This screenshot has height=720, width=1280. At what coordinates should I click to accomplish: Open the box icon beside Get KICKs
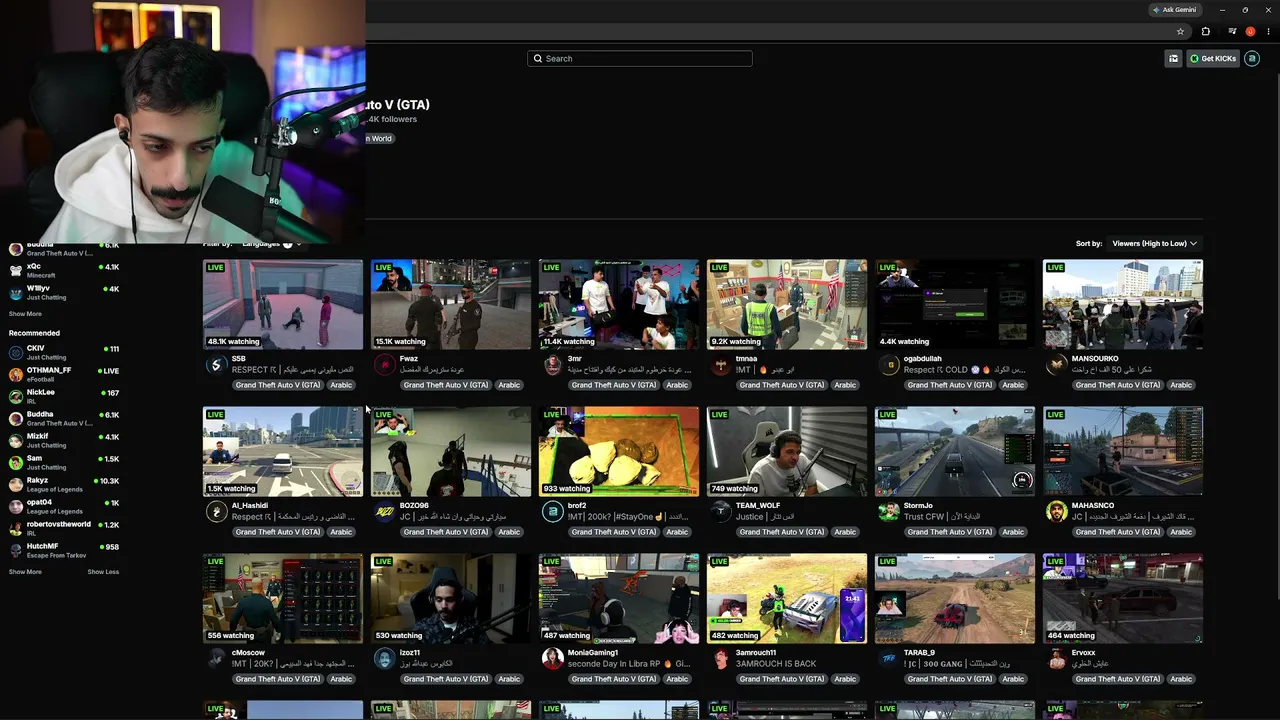coord(1173,59)
